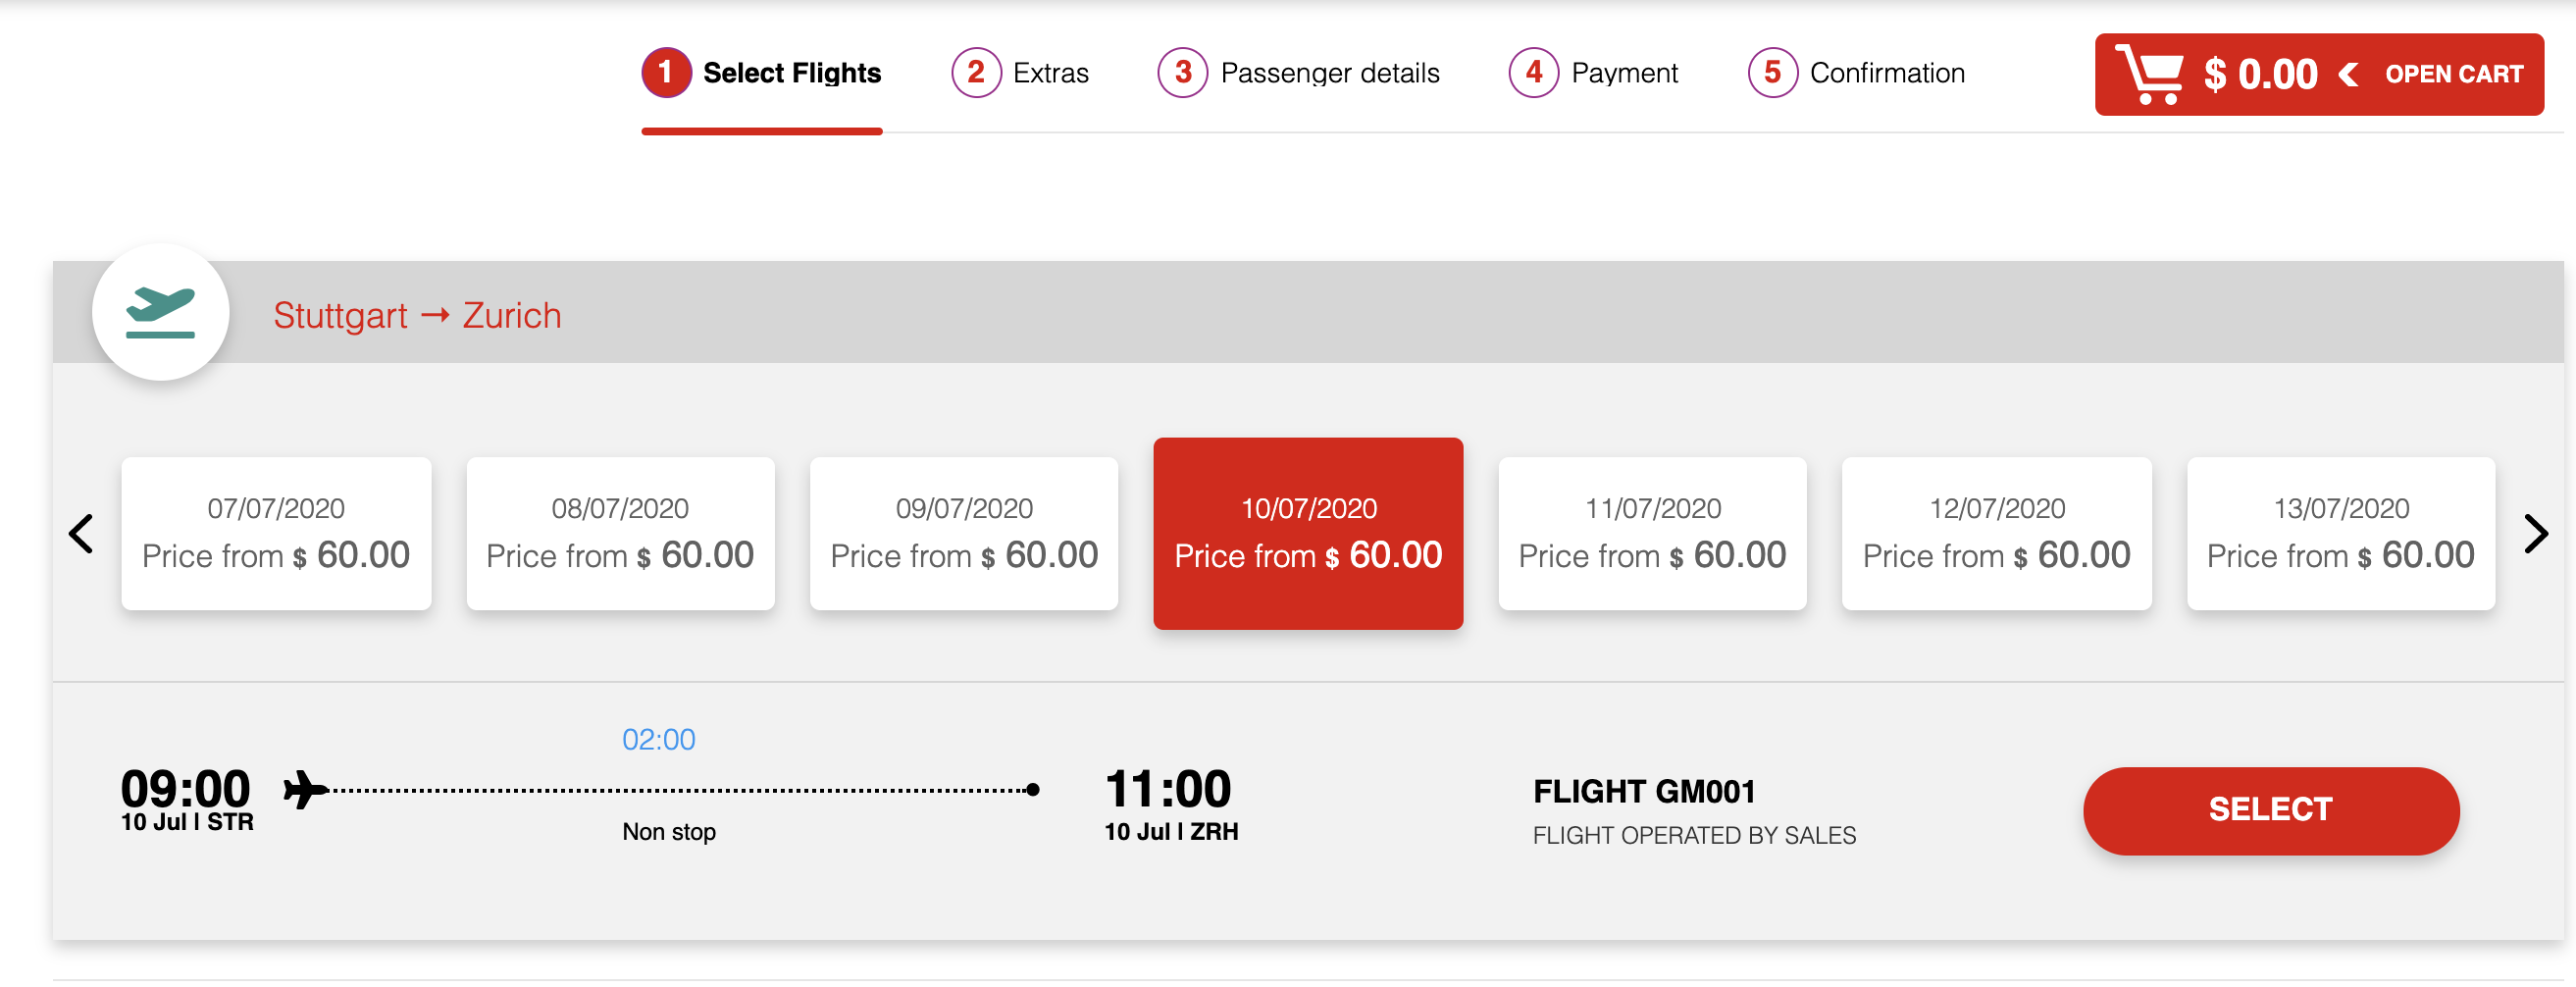Choose the 07/07/2020 date card
This screenshot has width=2576, height=987.
pyautogui.click(x=276, y=534)
